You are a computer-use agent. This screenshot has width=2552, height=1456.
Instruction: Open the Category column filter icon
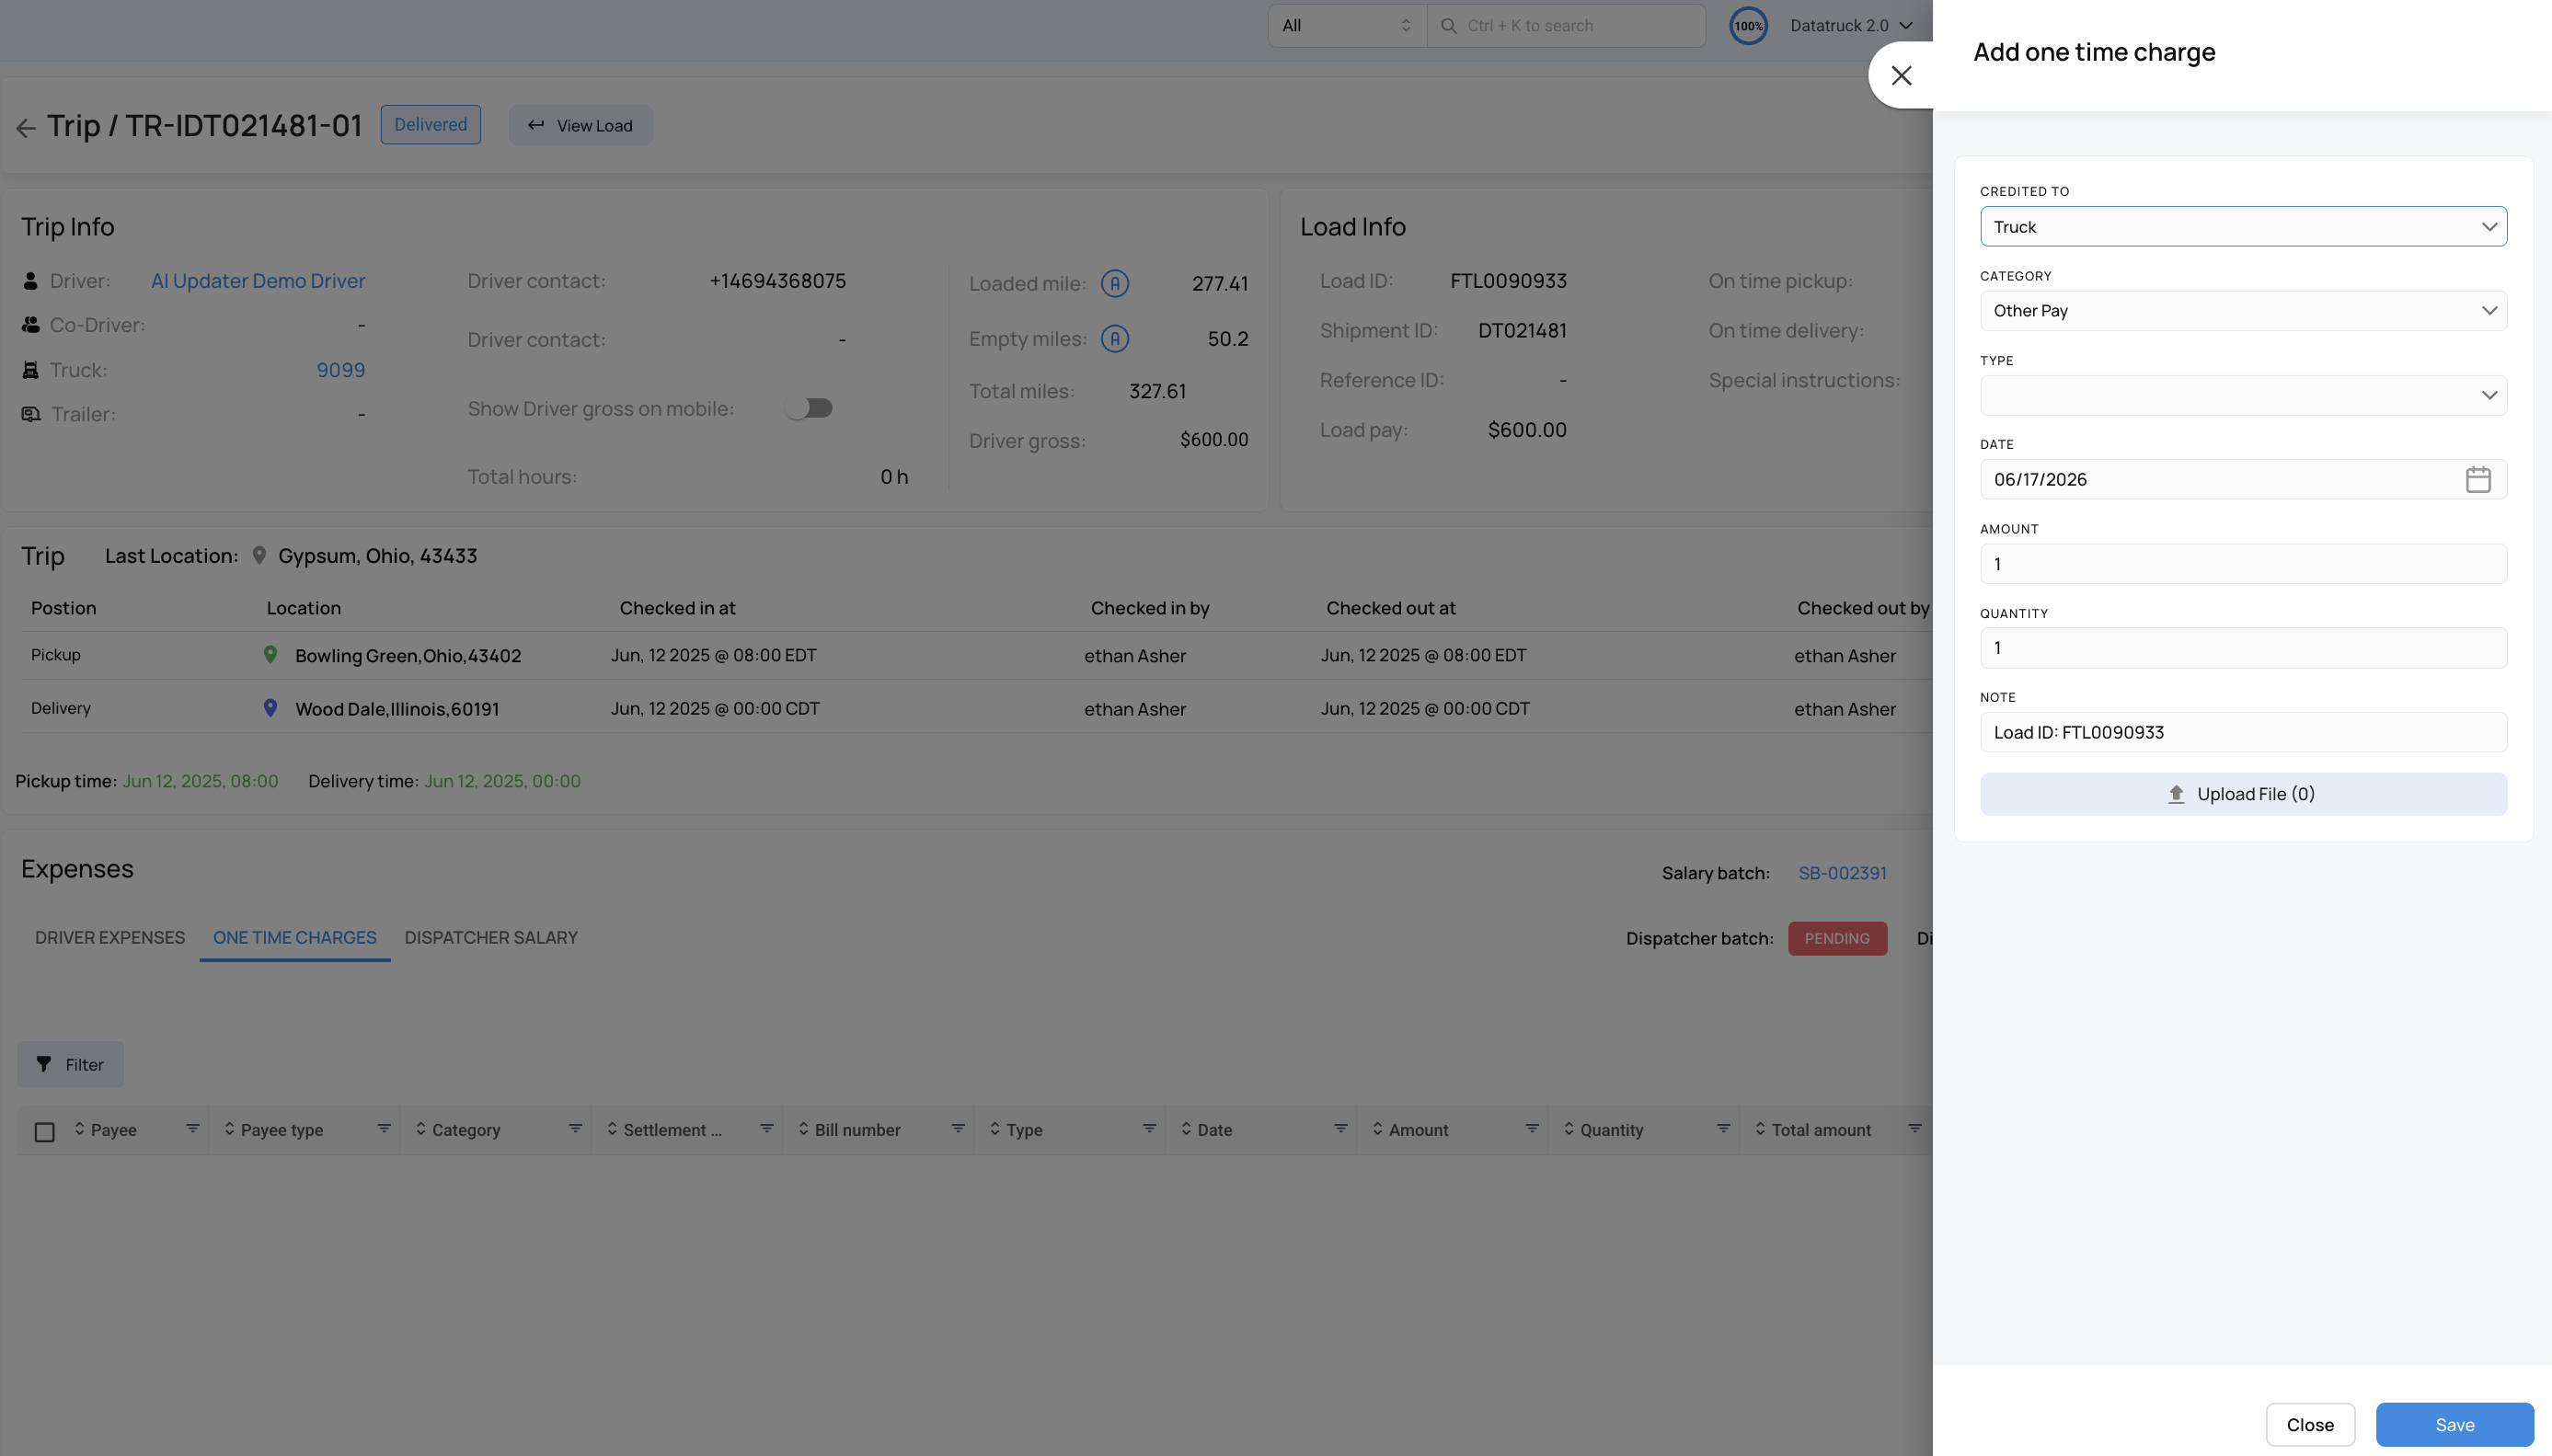[x=575, y=1129]
